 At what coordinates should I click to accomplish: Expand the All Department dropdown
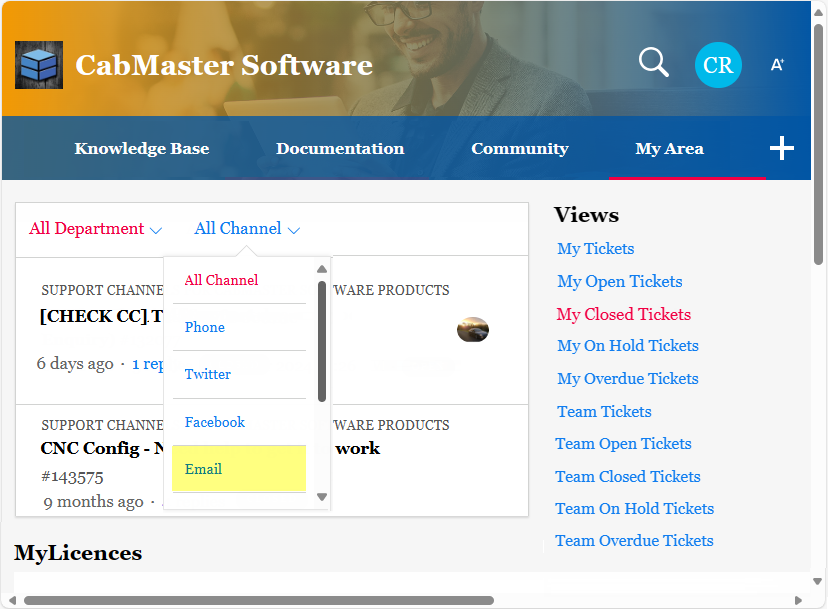point(95,229)
